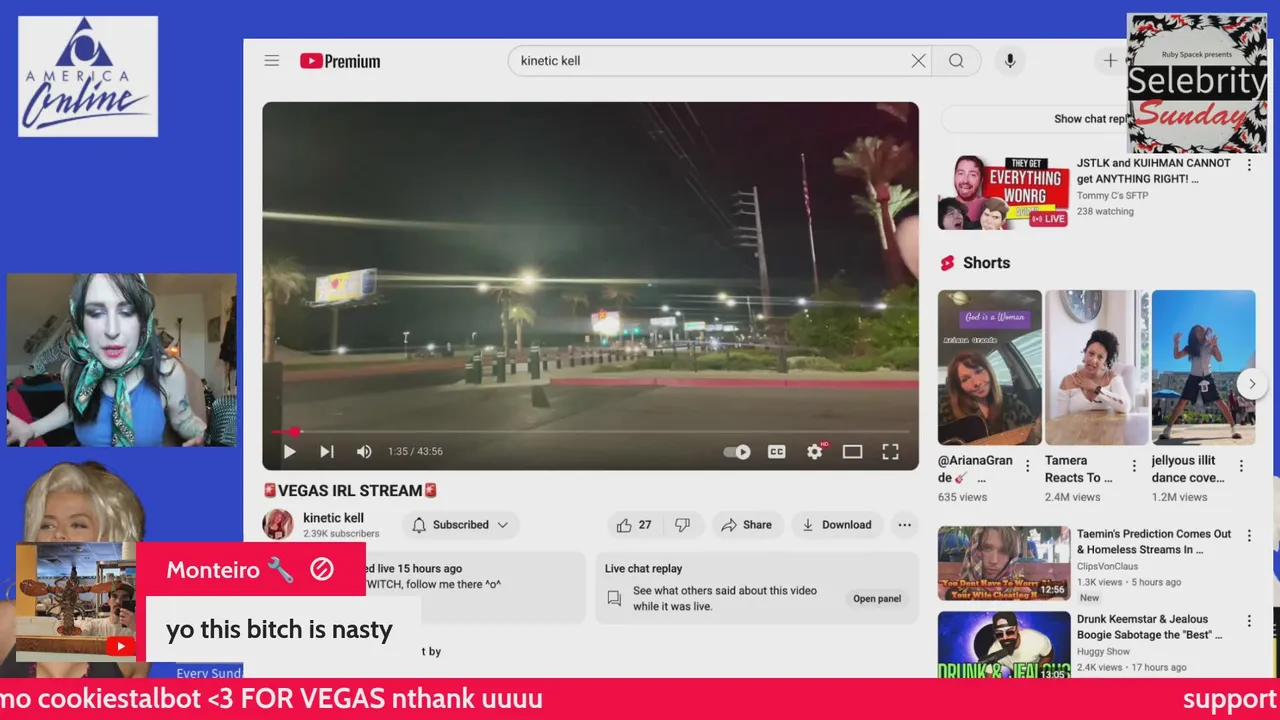The width and height of the screenshot is (1280, 720).
Task: Open options for Taemin's Prediction video
Action: (x=1248, y=536)
